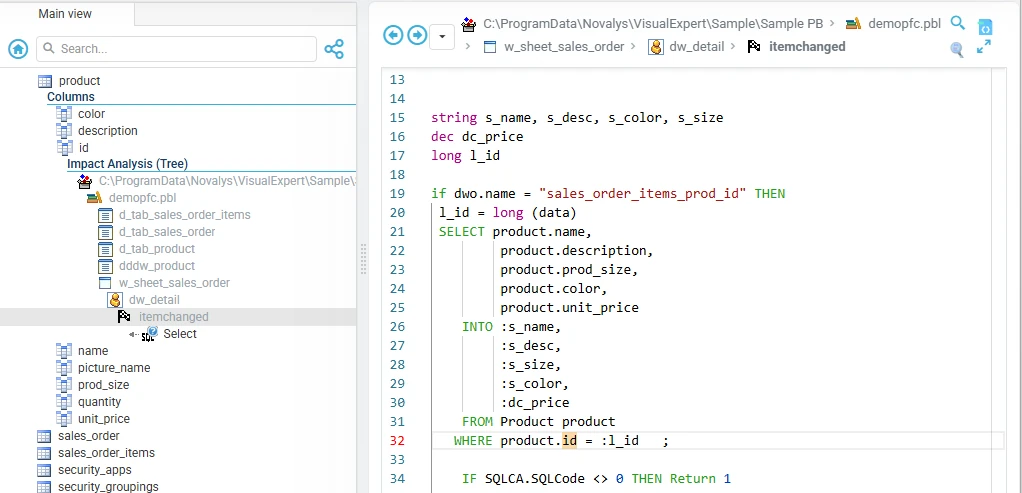Viewport: 1022px width, 493px height.
Task: Select d_tab_product in the tree
Action: 156,249
